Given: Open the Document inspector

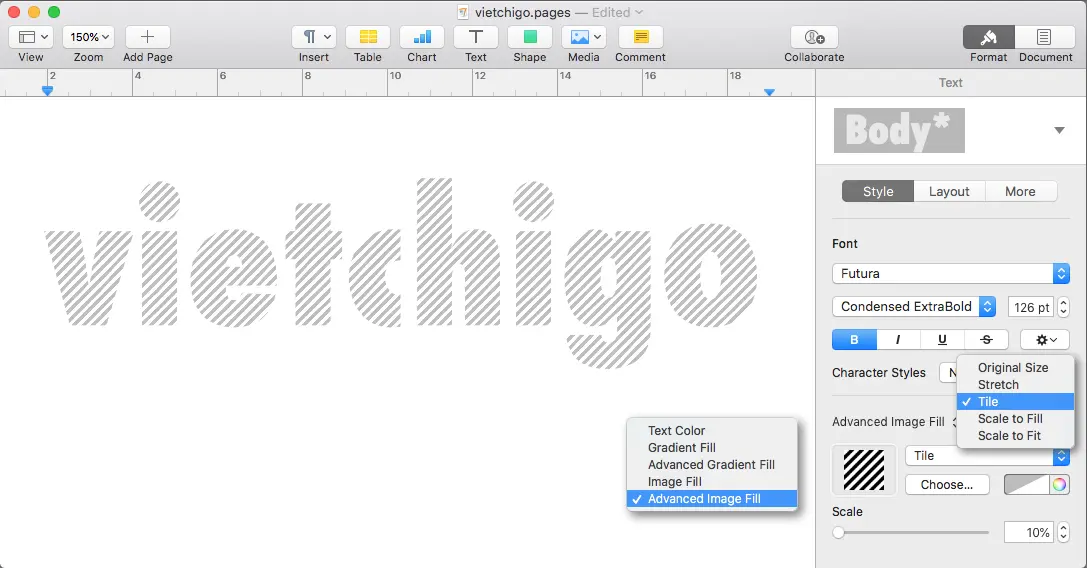Looking at the screenshot, I should [x=1044, y=37].
